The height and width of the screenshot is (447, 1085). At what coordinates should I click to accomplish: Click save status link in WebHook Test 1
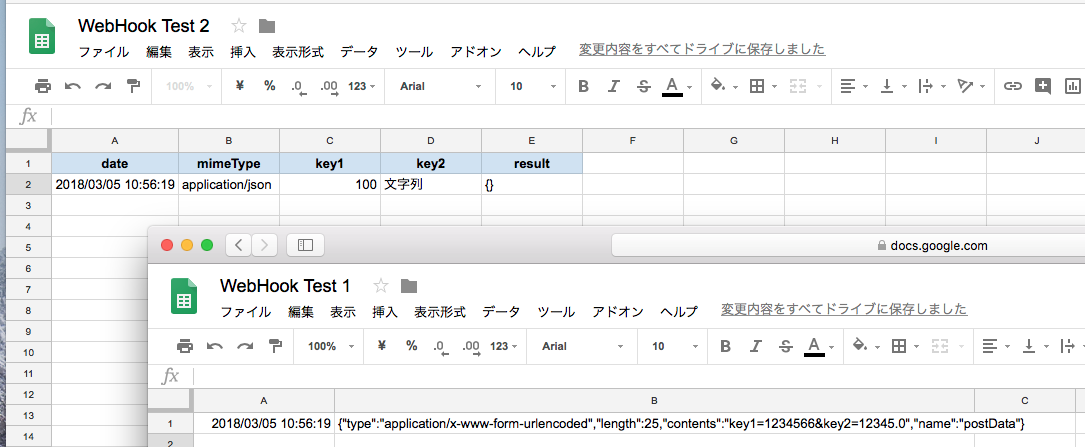tap(844, 309)
